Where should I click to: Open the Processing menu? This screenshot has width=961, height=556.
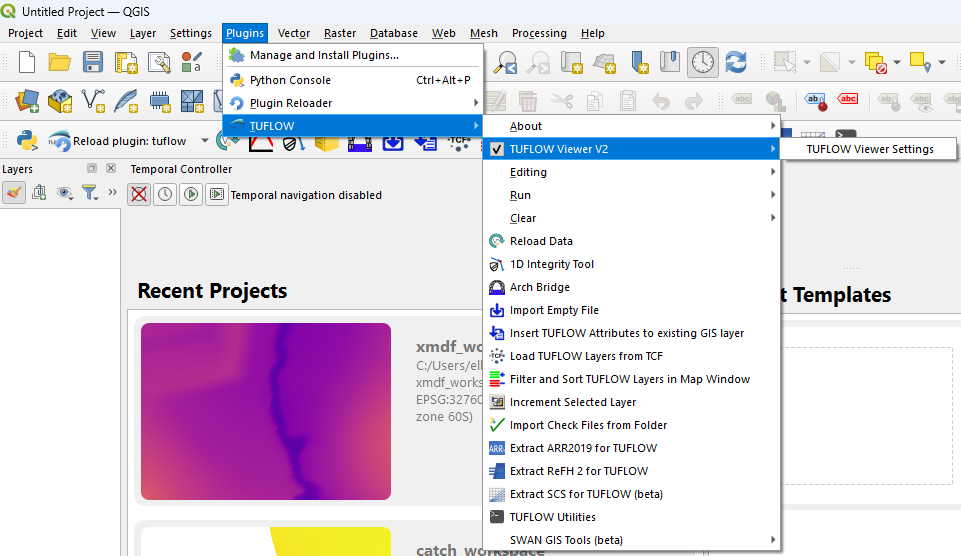539,33
